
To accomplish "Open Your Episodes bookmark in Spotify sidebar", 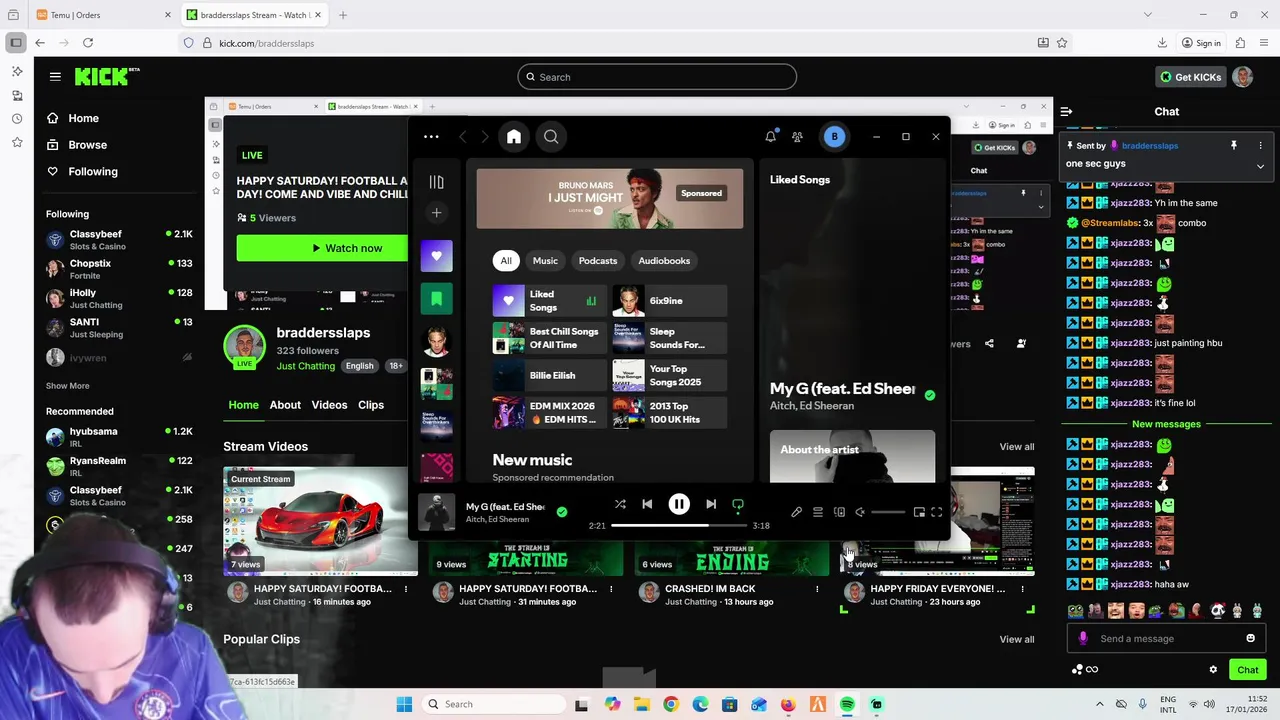I will (x=436, y=298).
